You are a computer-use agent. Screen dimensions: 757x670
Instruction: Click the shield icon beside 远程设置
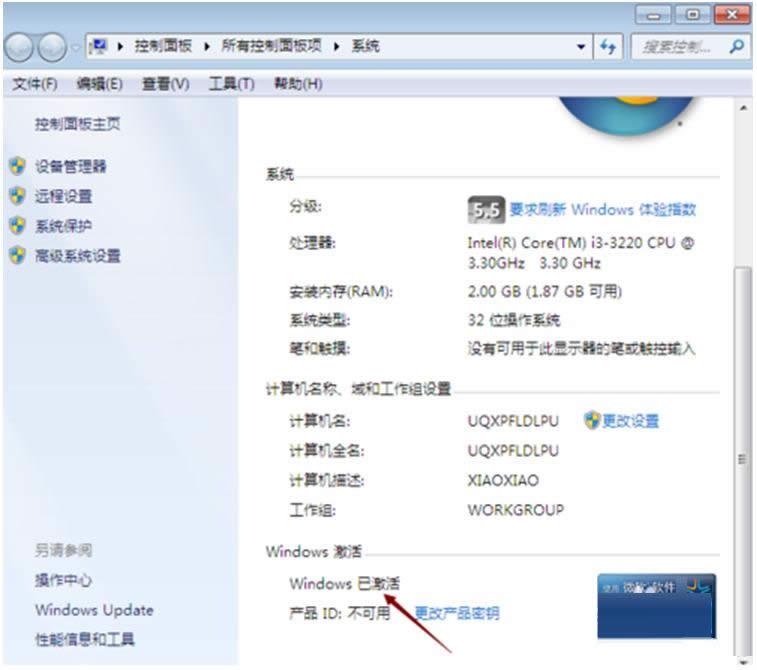[17, 196]
